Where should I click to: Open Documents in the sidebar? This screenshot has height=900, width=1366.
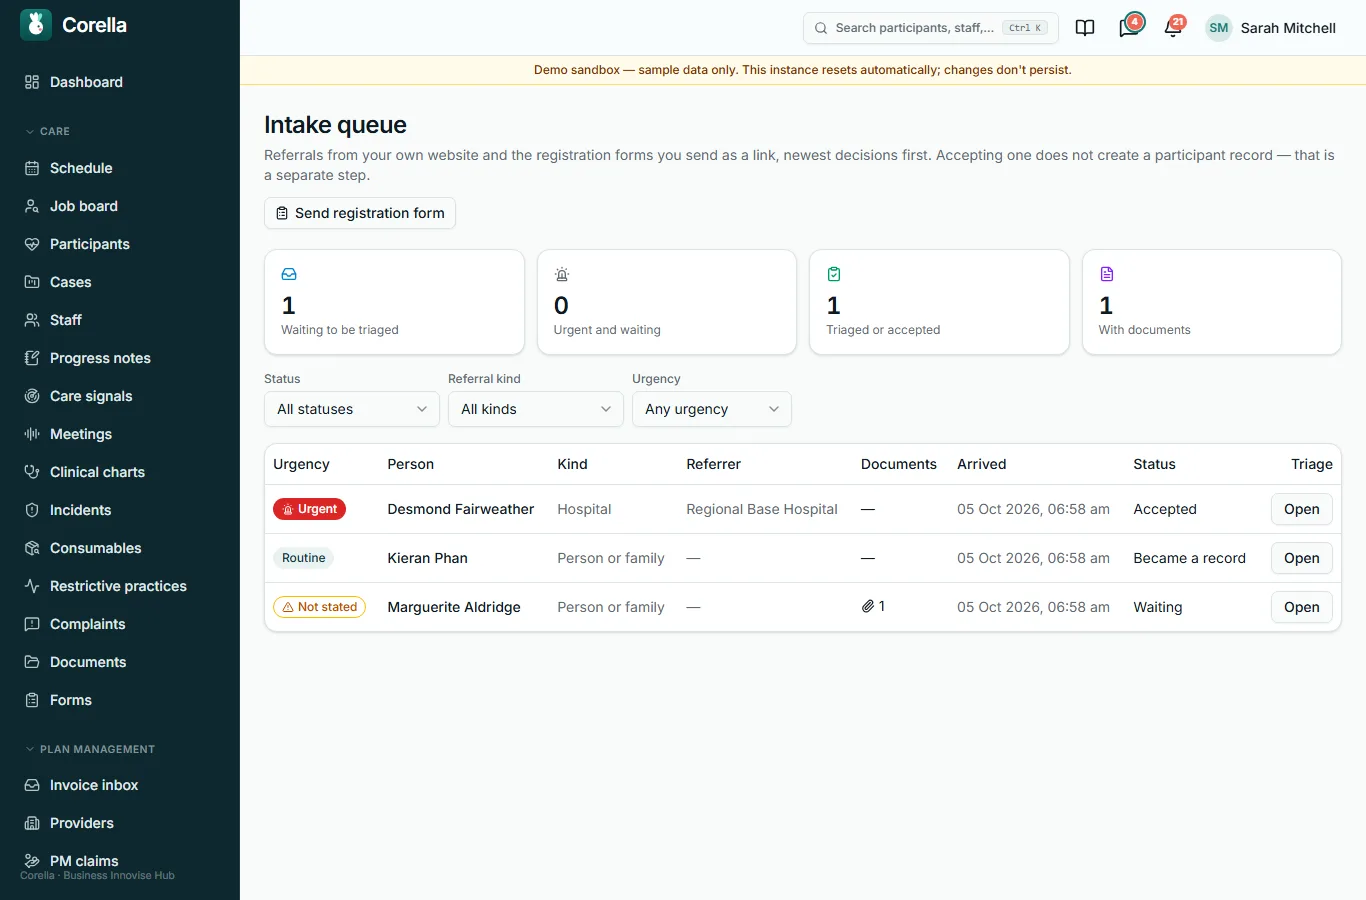point(120,662)
